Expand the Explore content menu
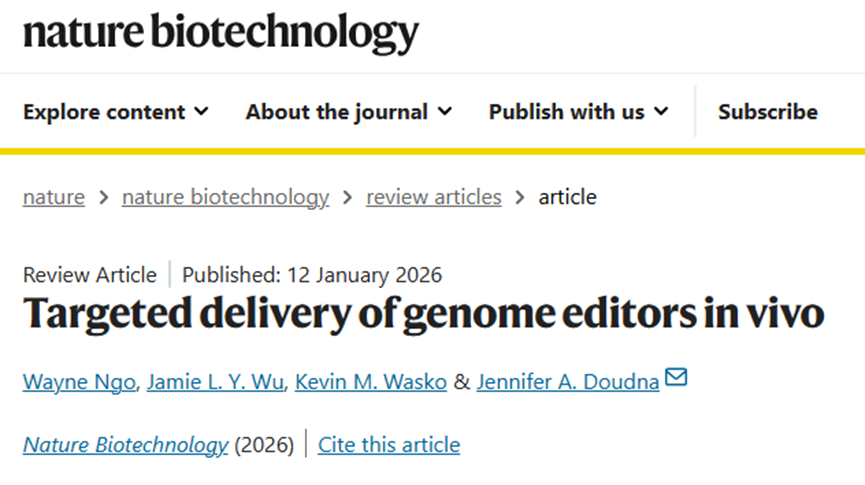Image resolution: width=865 pixels, height=485 pixels. tap(116, 112)
